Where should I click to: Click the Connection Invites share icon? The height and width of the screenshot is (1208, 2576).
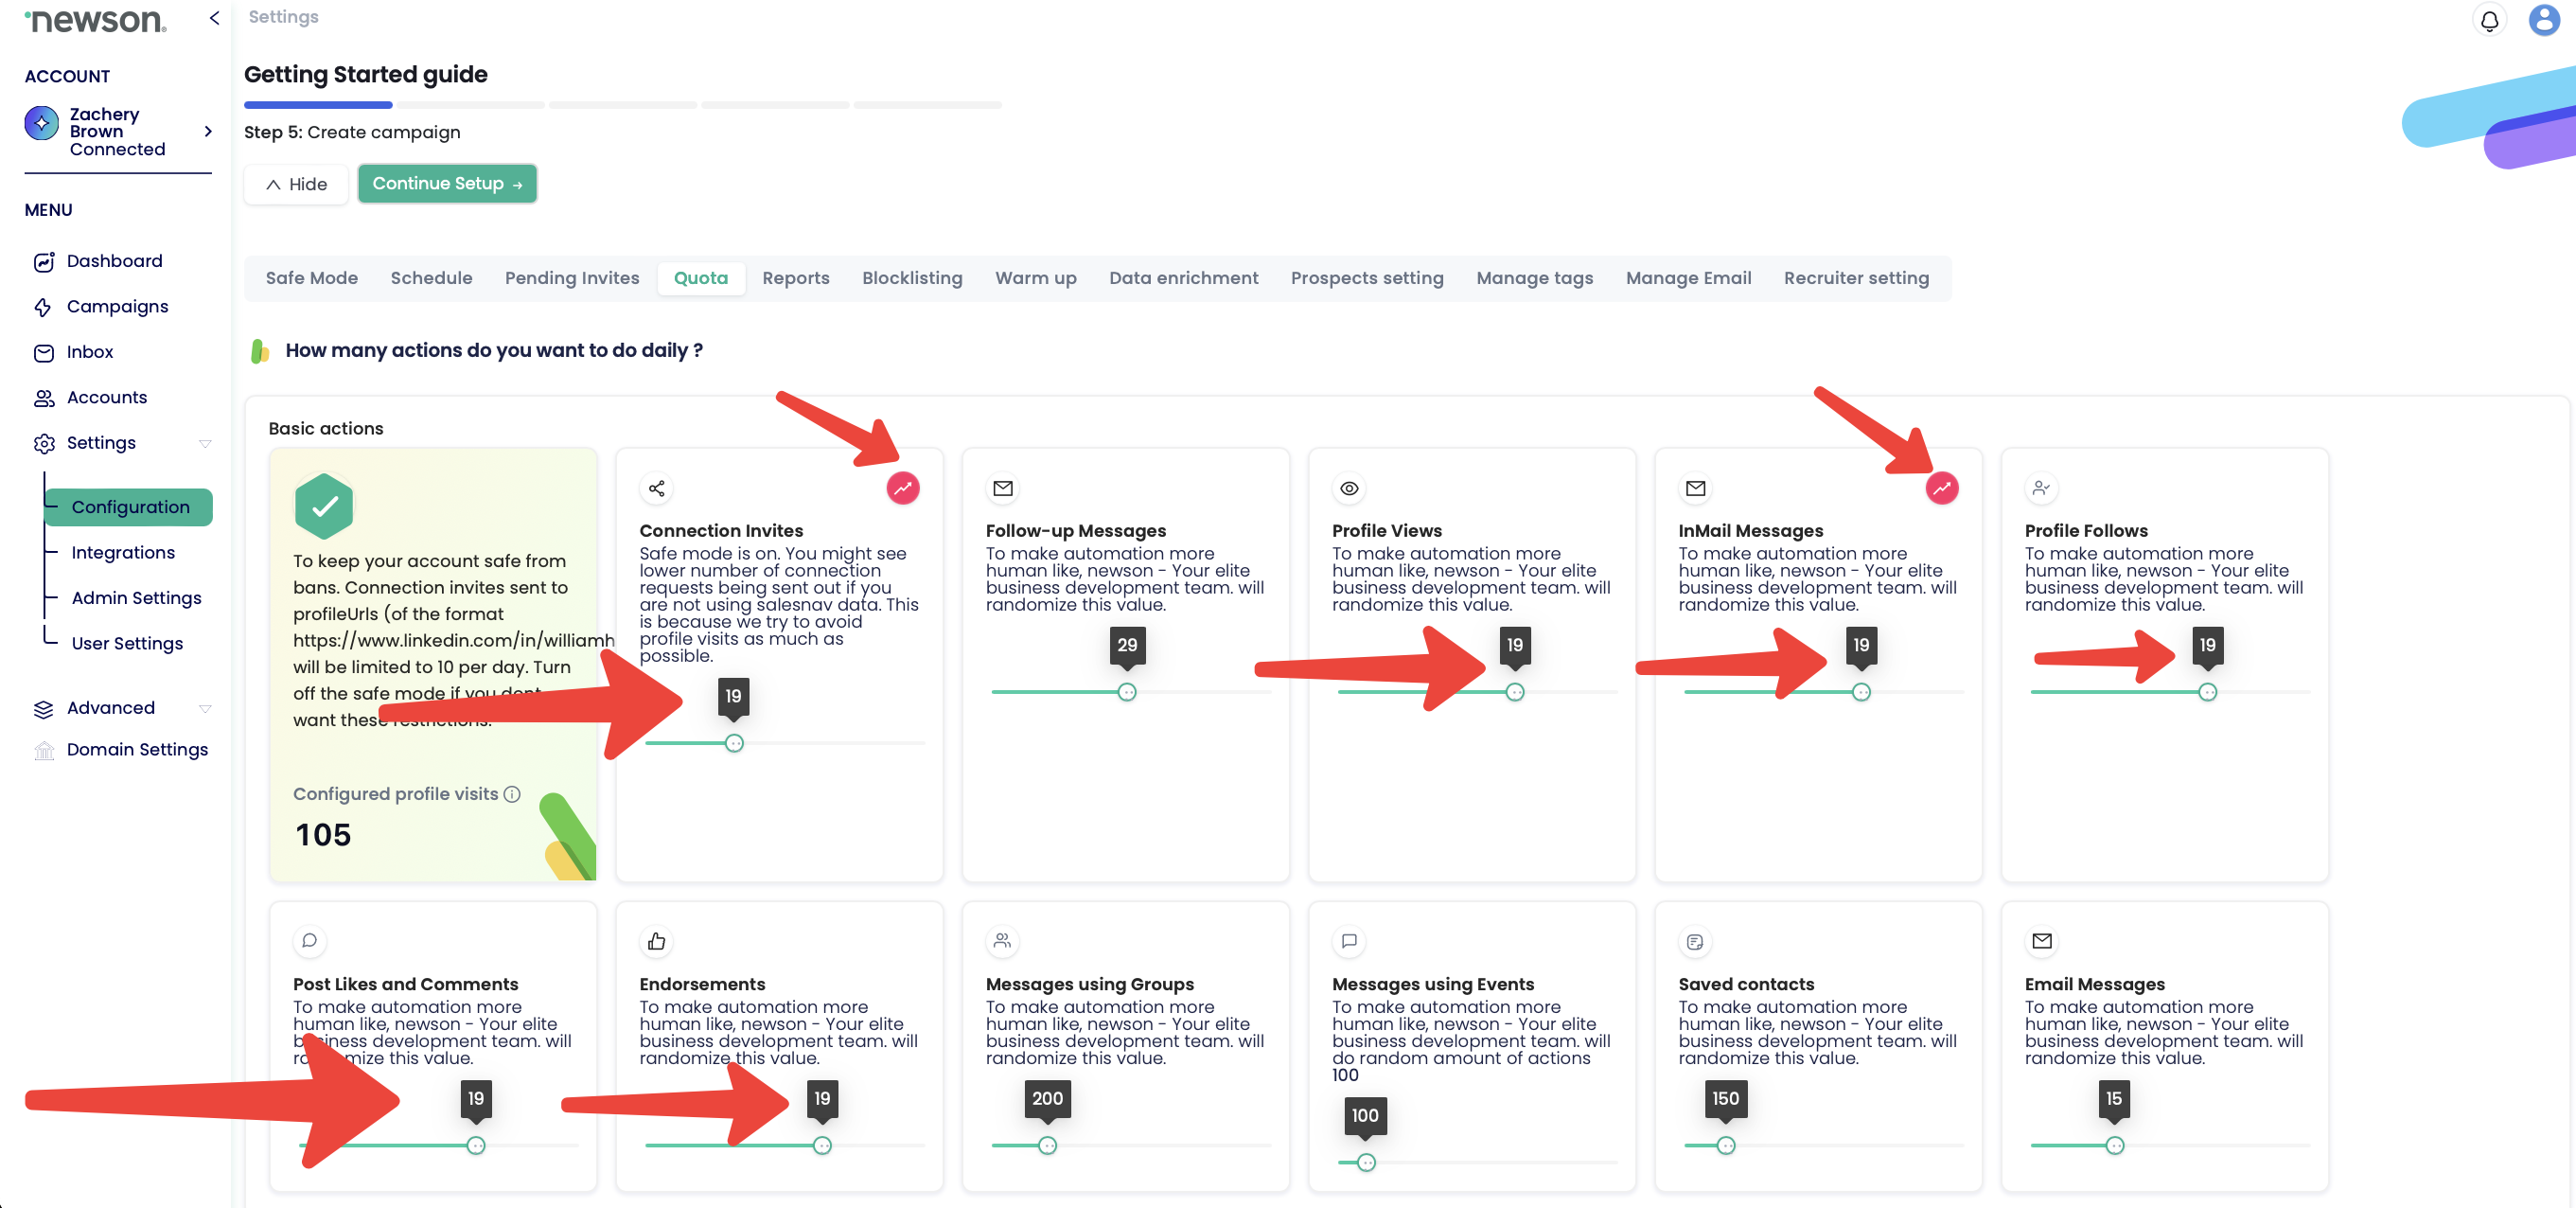656,488
